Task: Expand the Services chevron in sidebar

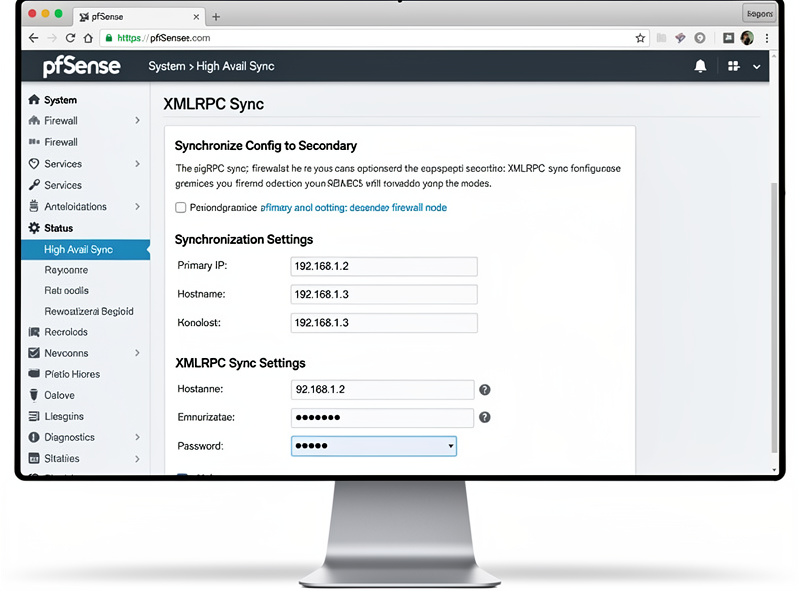Action: coord(137,163)
